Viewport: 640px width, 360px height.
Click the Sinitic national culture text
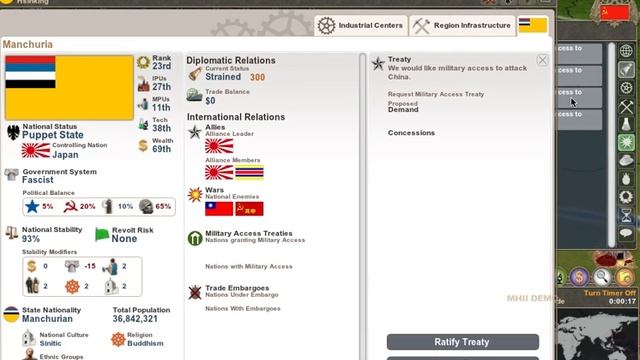(x=50, y=343)
